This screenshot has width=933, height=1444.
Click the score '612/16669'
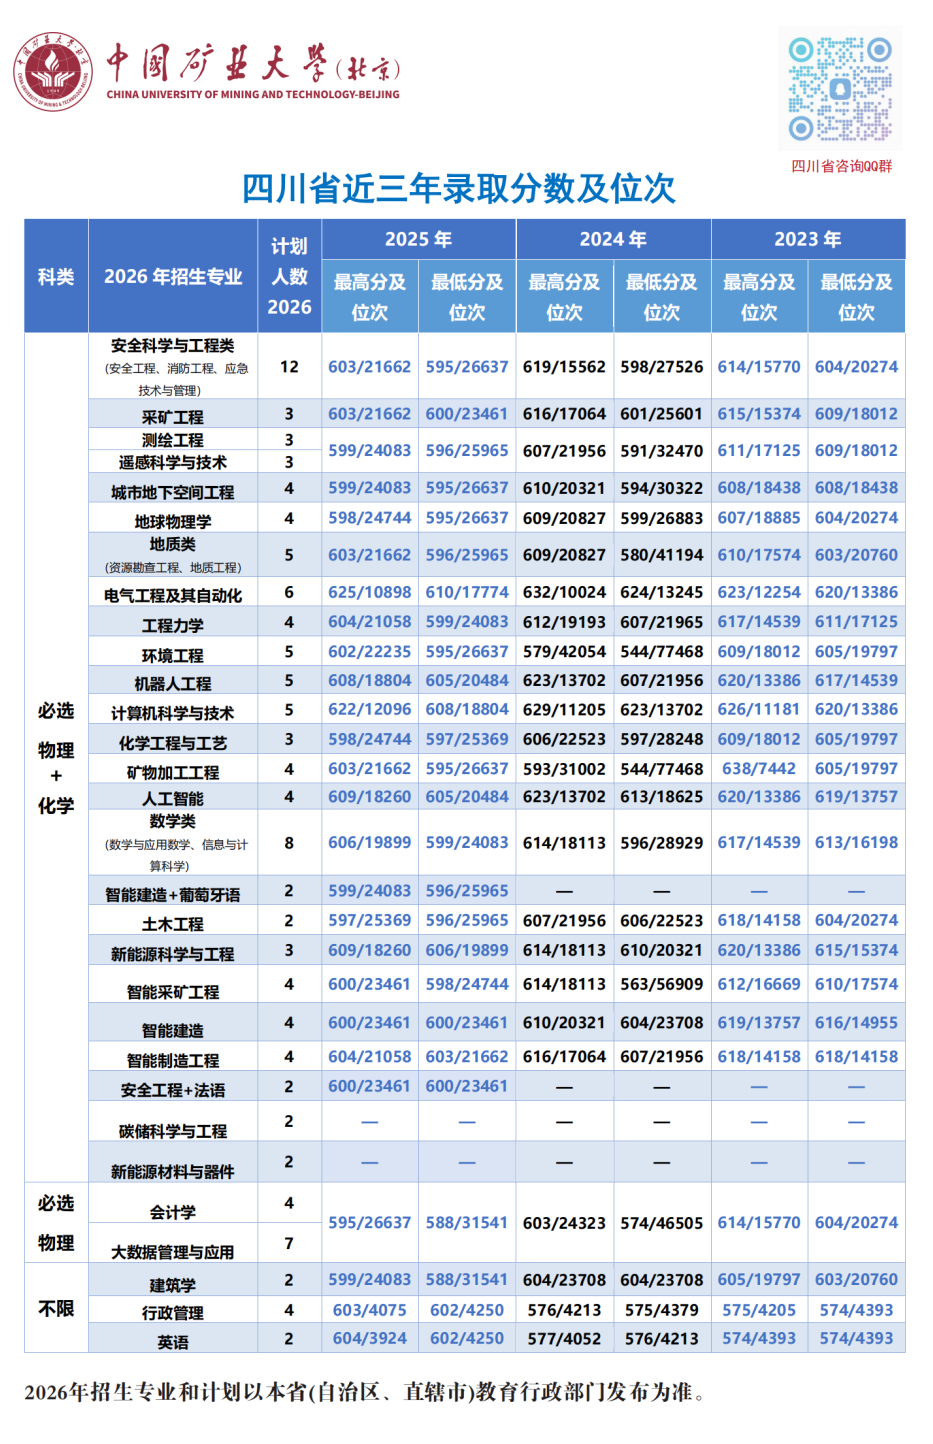[759, 984]
